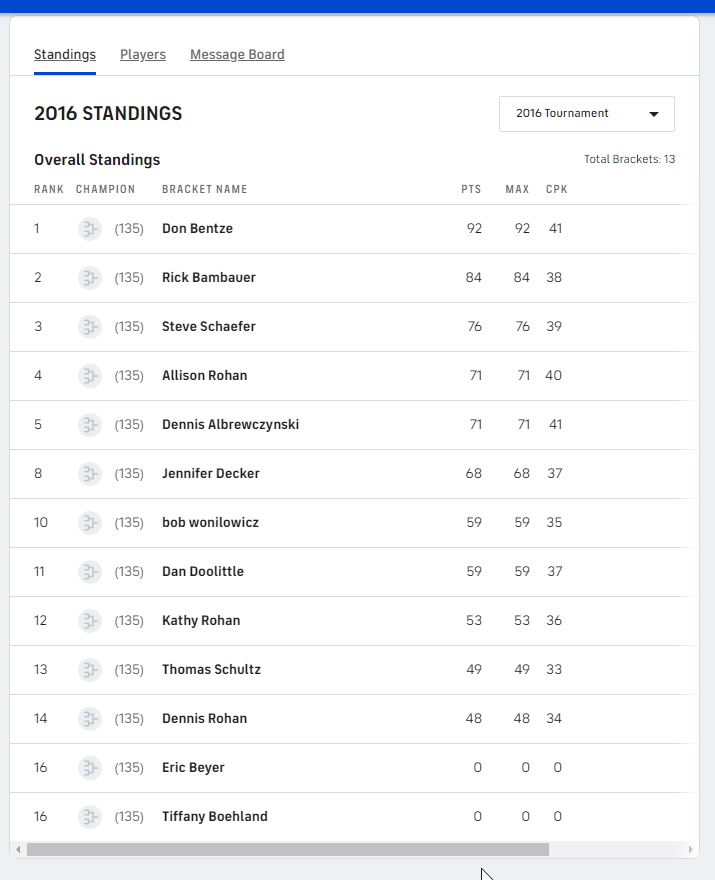Click the scrollbar right arrow
This screenshot has height=880, width=715.
click(691, 850)
